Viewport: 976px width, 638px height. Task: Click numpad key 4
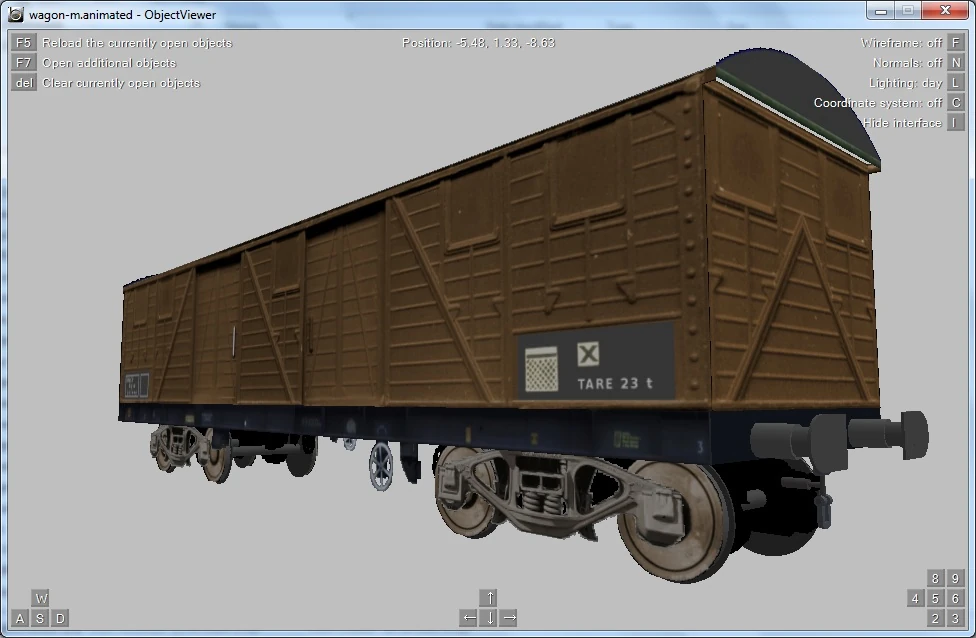click(x=914, y=598)
